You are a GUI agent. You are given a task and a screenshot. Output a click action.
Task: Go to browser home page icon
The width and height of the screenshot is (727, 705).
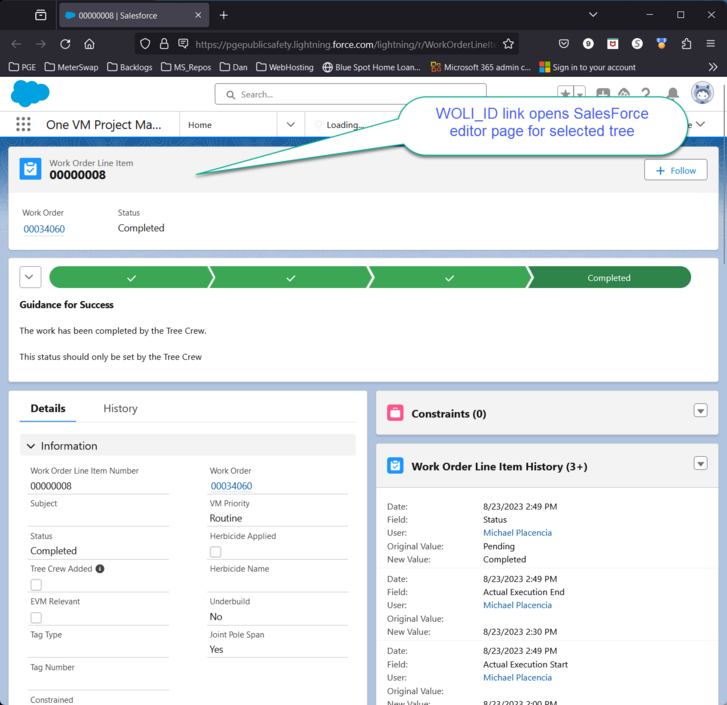click(89, 44)
